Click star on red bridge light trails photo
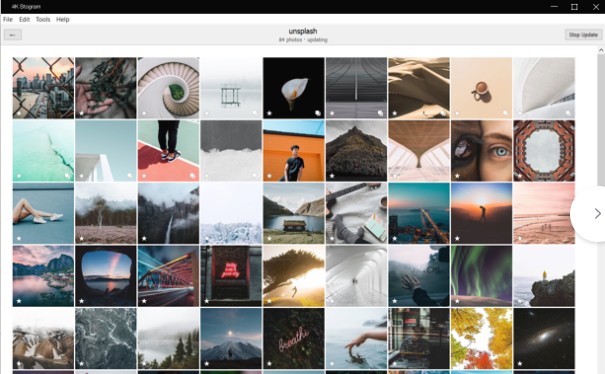The width and height of the screenshot is (605, 374). [x=144, y=301]
